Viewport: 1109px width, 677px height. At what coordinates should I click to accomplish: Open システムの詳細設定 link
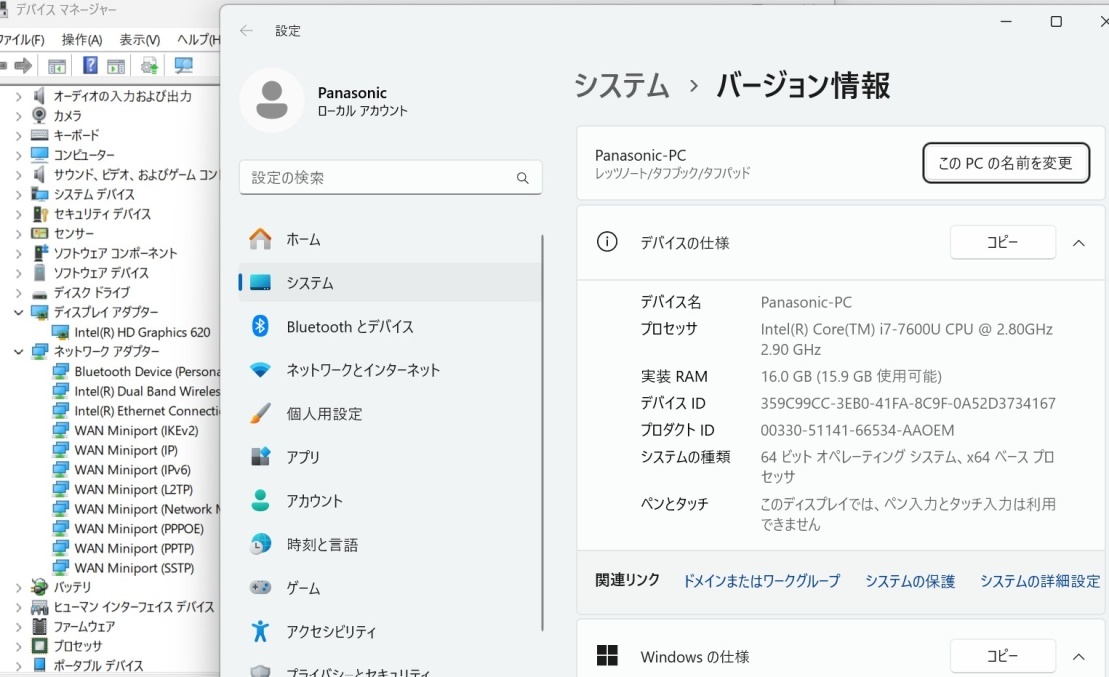point(1040,581)
